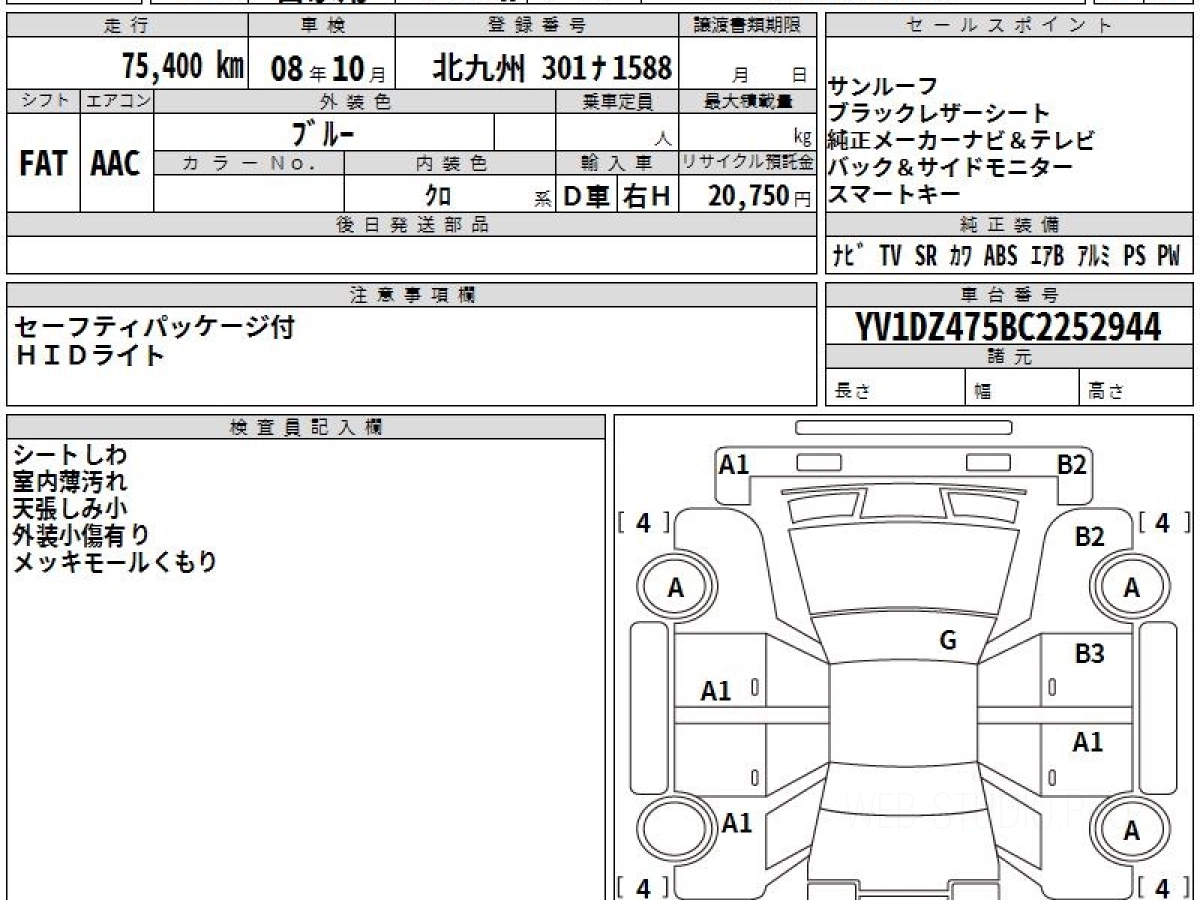This screenshot has height=900, width=1200.
Task: Select the G mark on the windshield
Action: (x=948, y=641)
